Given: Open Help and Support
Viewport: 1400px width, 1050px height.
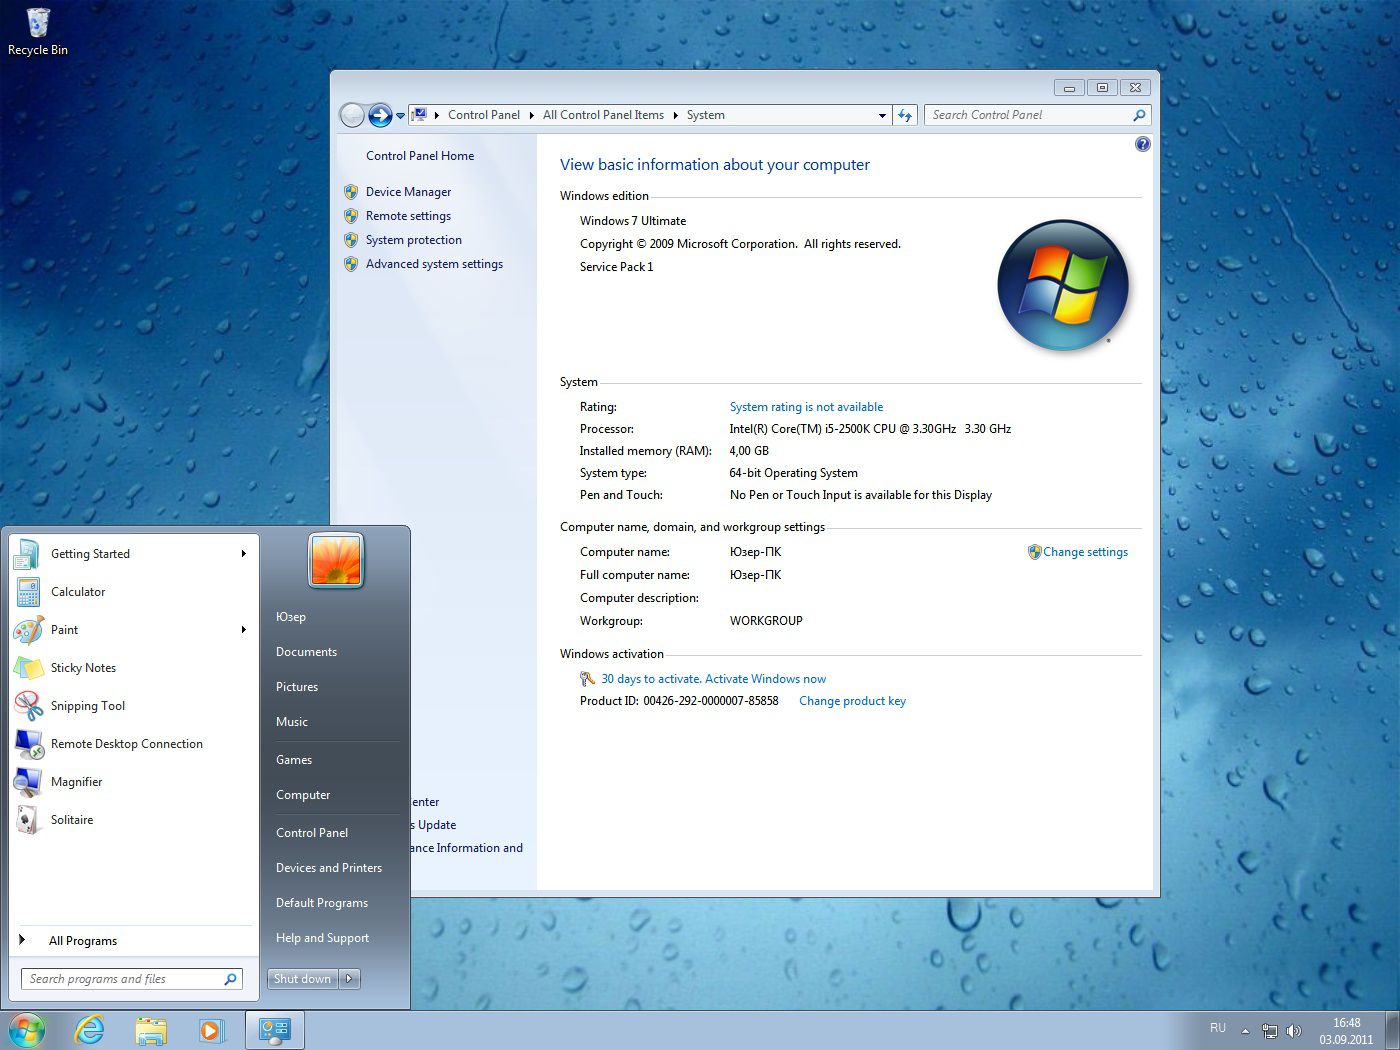Looking at the screenshot, I should (x=322, y=938).
